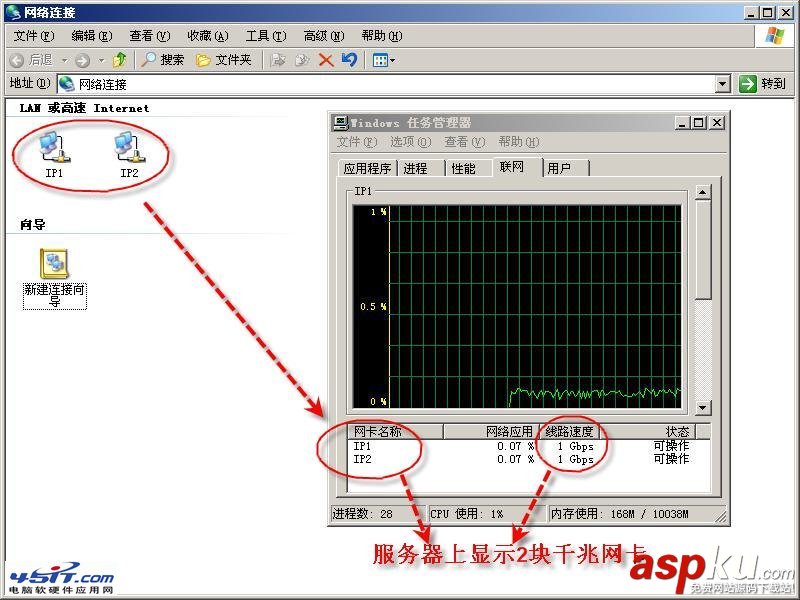Viewport: 800px width, 600px height.
Task: Sort by 网络应用 column header
Action: (491, 432)
